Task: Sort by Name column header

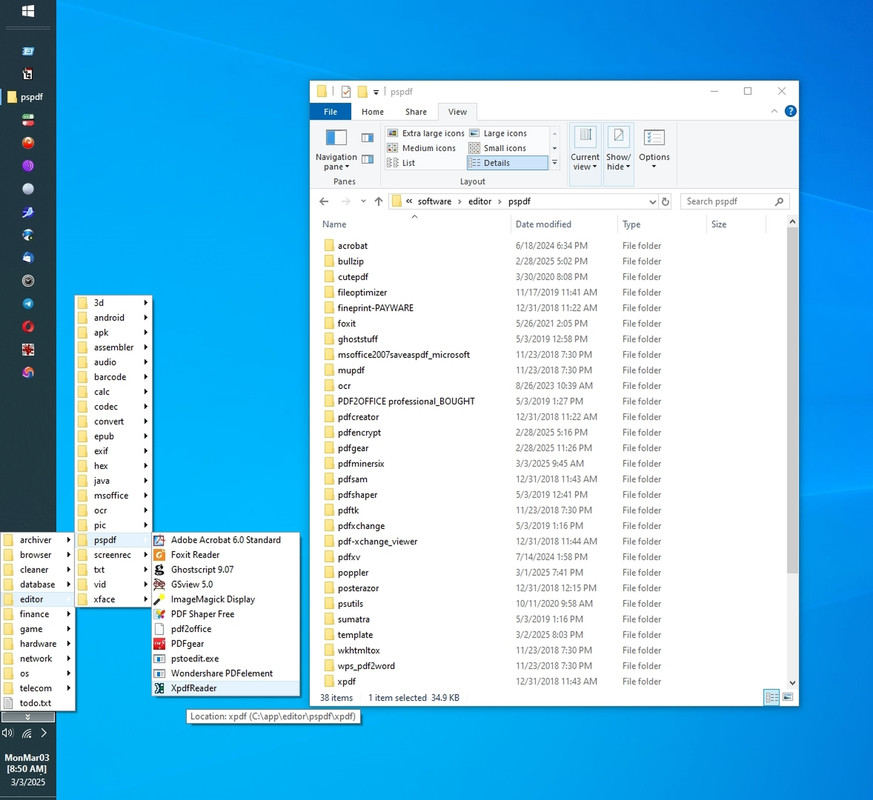Action: click(414, 224)
